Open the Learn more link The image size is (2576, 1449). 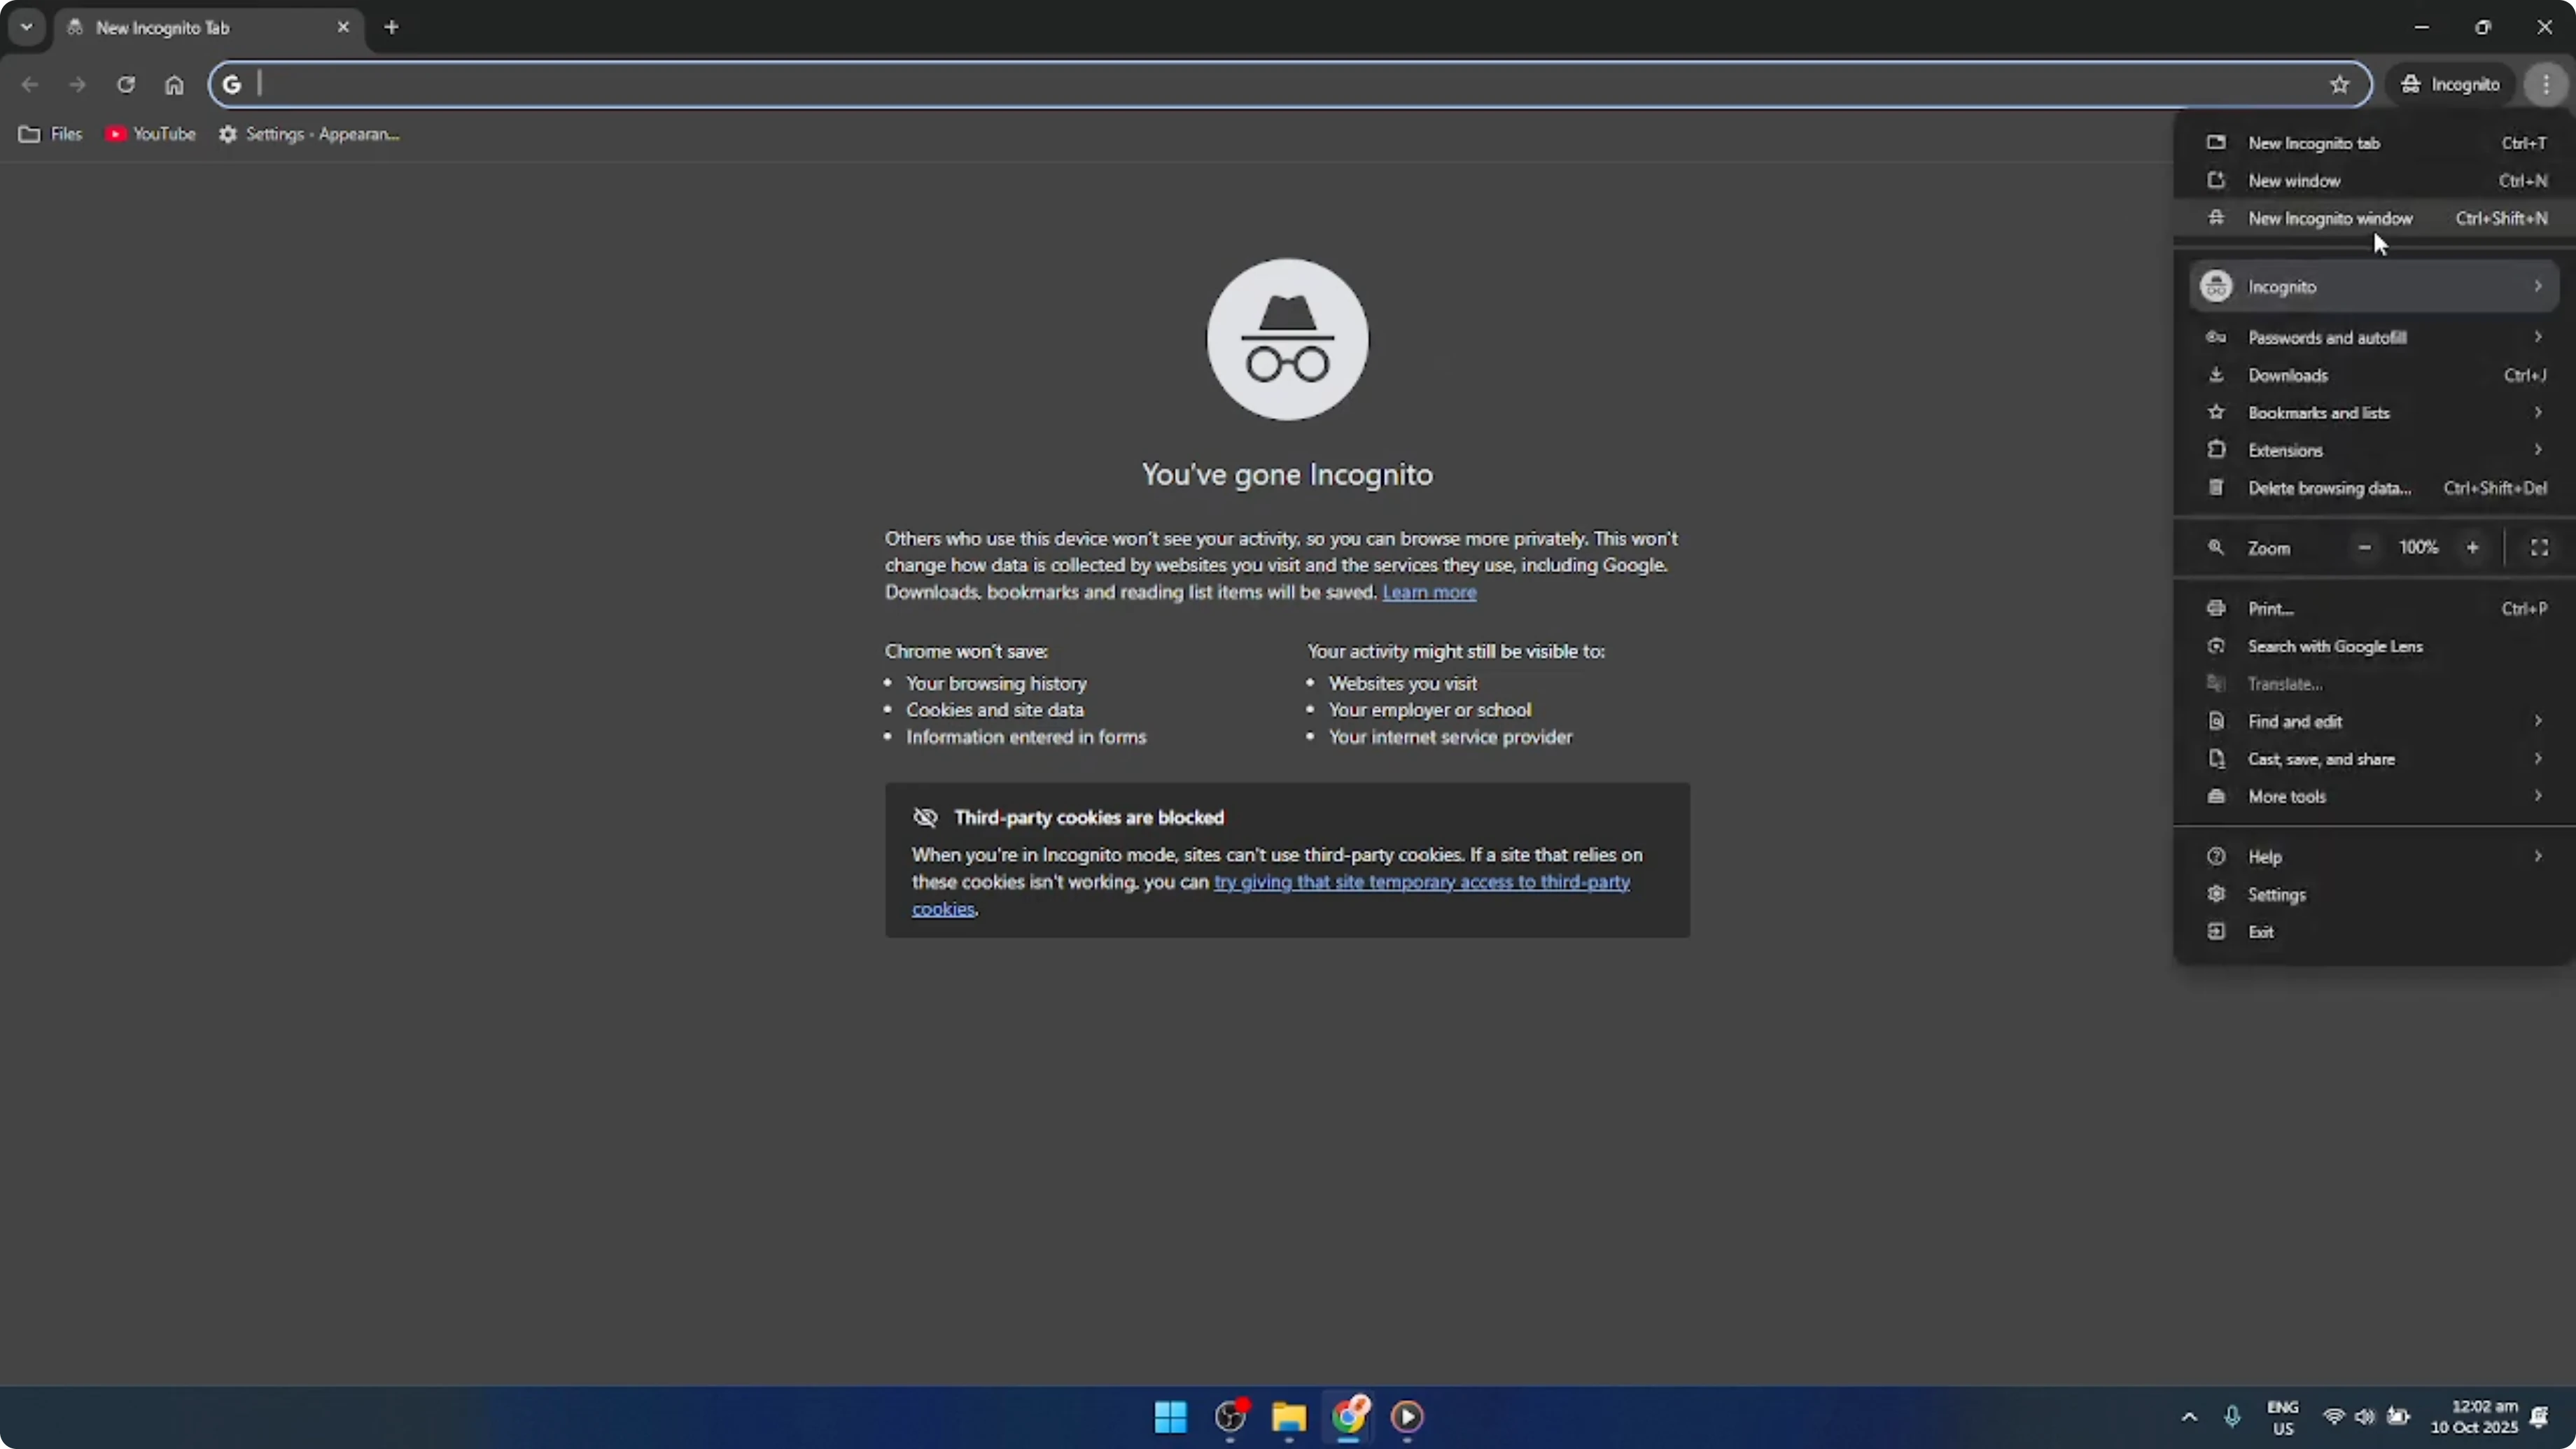[1429, 591]
